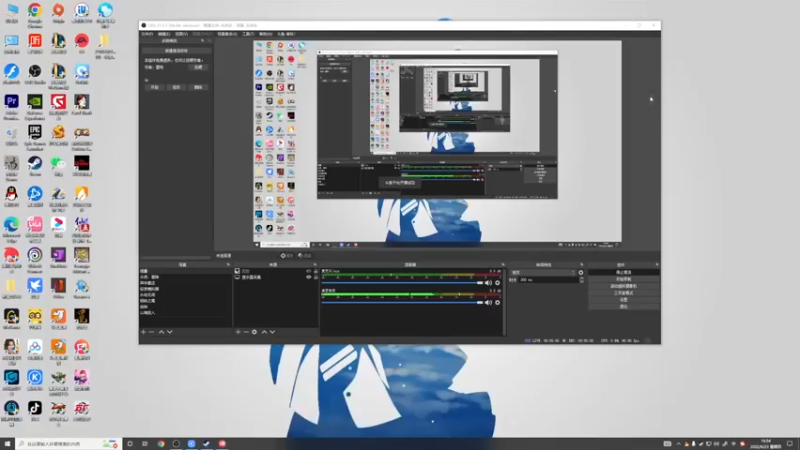The height and width of the screenshot is (450, 800).
Task: Open Mic/Aux audio track settings gear
Action: 497,283
